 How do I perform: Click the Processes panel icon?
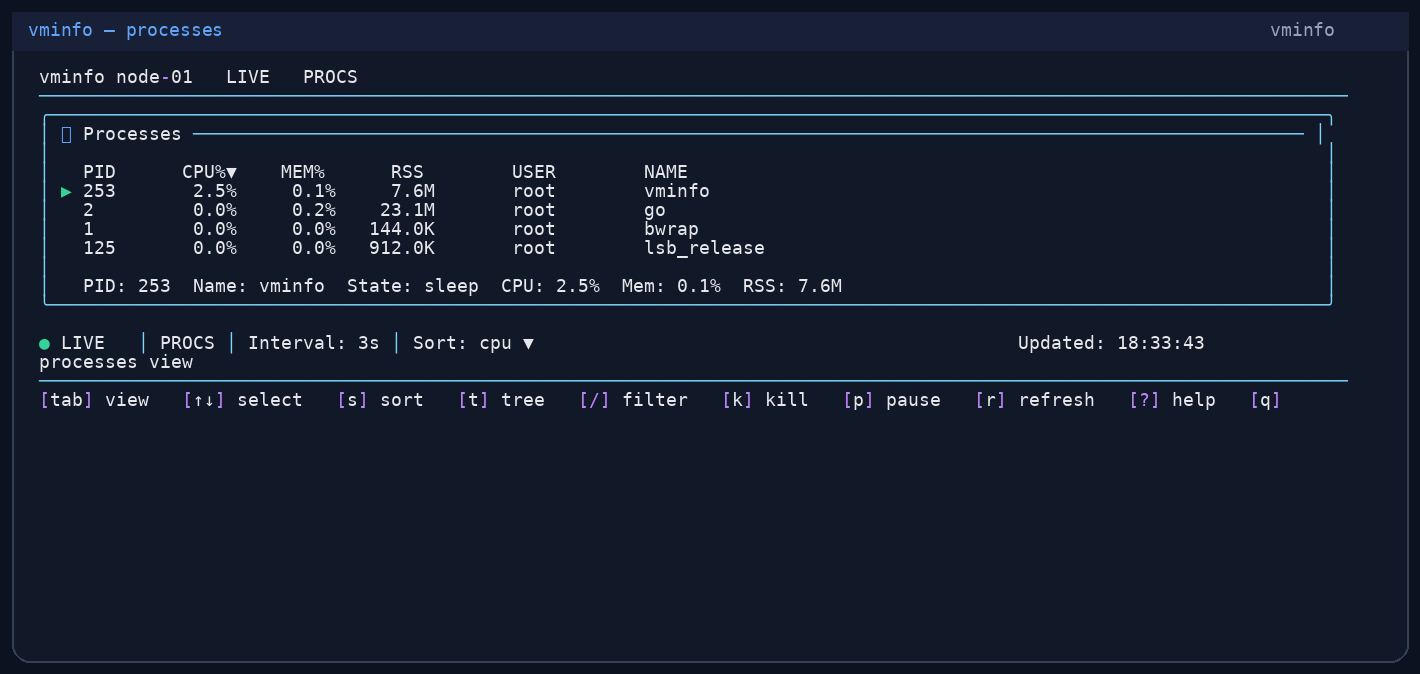coord(67,134)
